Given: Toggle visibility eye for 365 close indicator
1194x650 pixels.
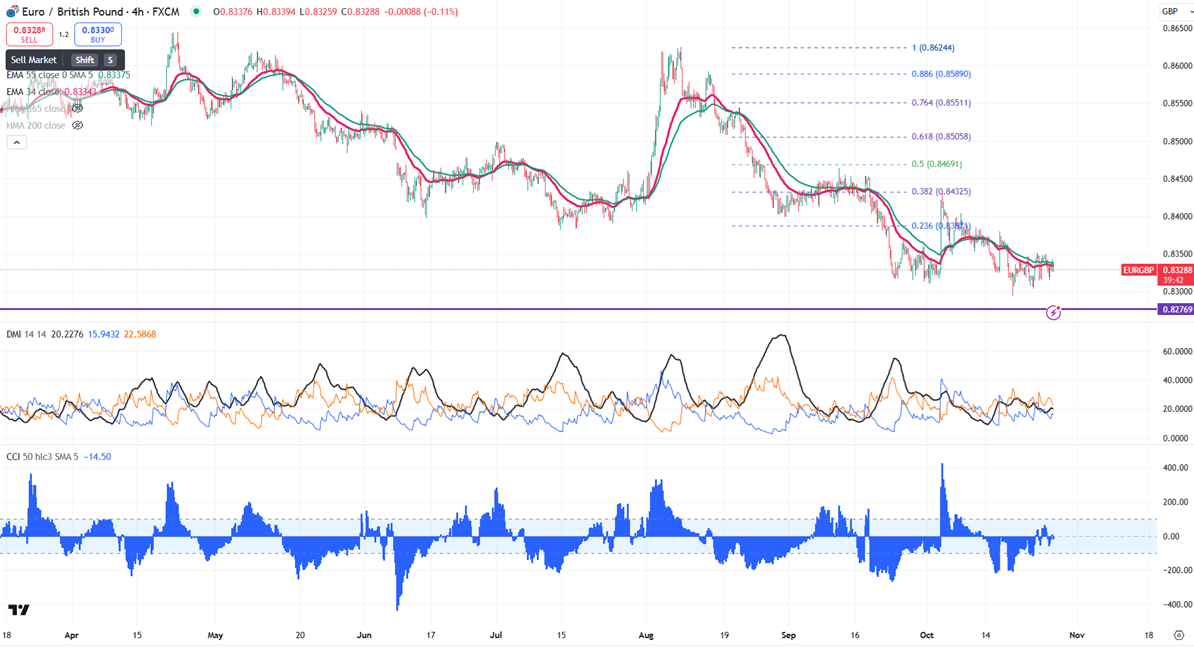Looking at the screenshot, I should coord(77,108).
